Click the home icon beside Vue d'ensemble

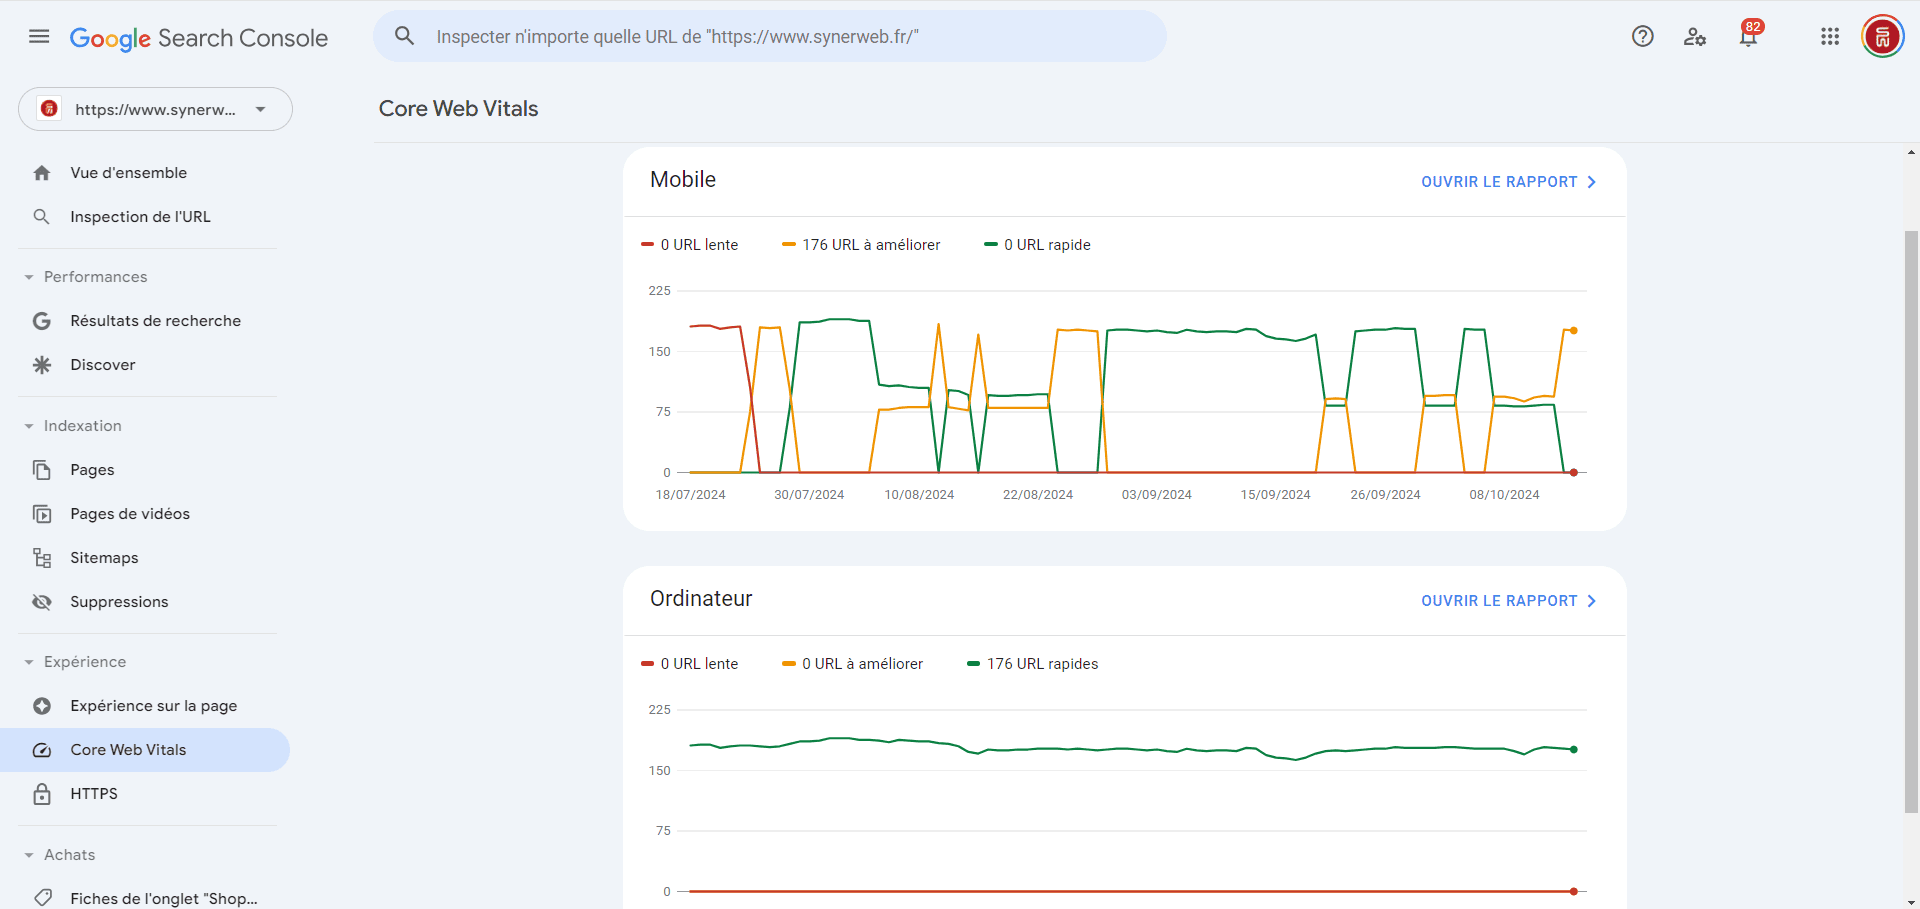click(42, 173)
